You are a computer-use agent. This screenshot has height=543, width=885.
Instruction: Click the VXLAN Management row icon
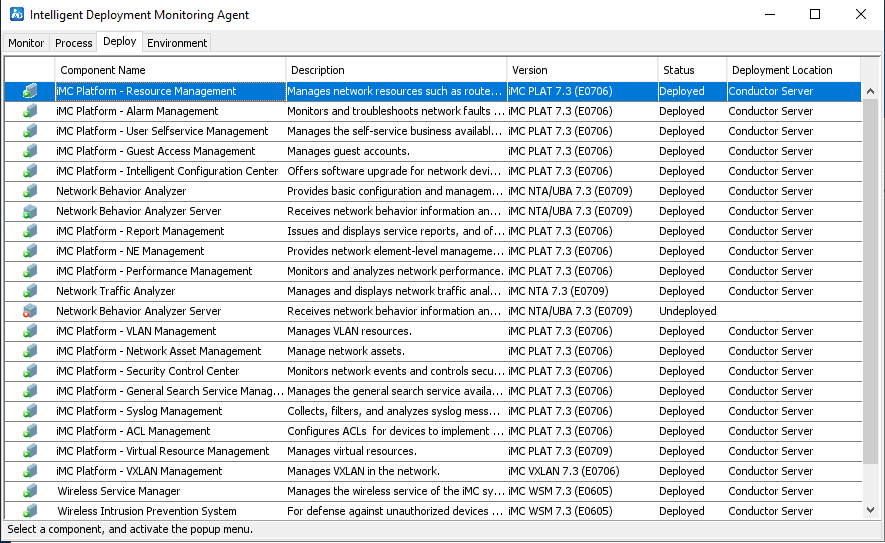click(30, 471)
